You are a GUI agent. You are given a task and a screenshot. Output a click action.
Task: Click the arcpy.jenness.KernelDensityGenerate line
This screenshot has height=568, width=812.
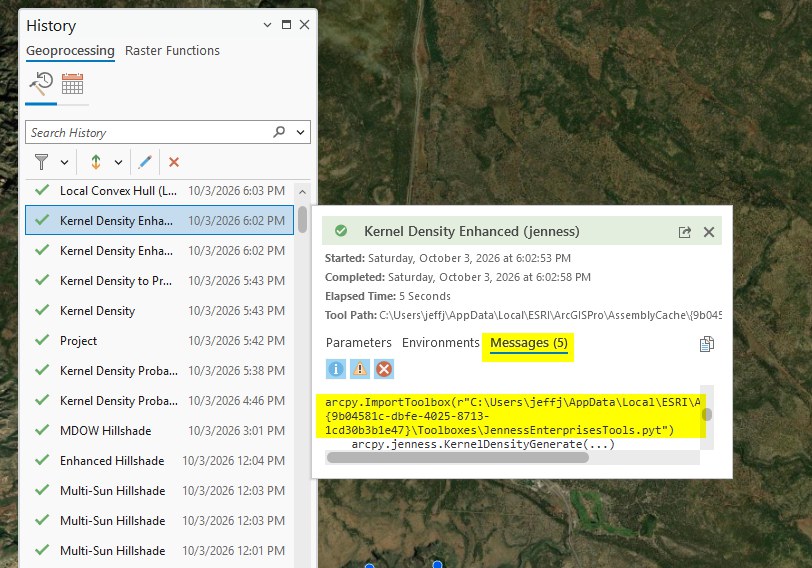483,444
